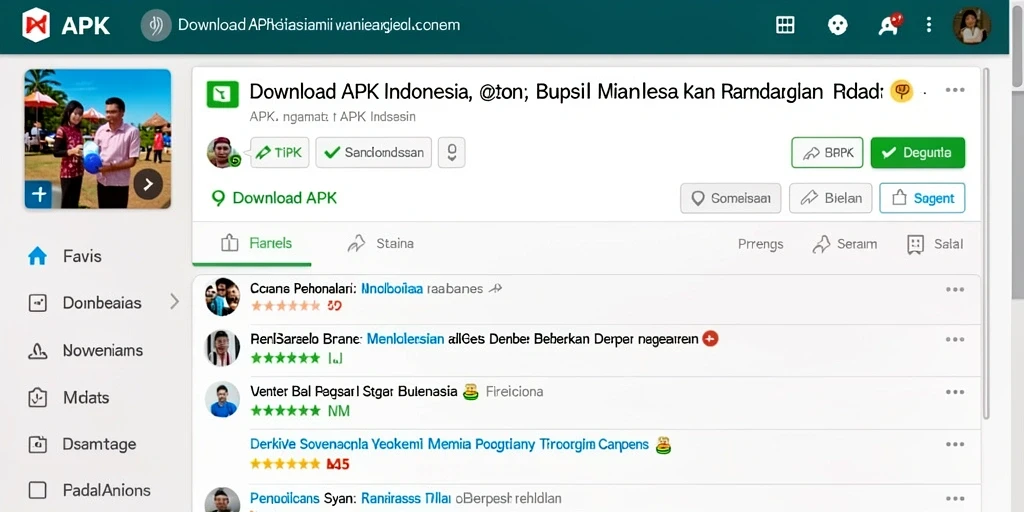This screenshot has width=1024, height=512.
Task: Open Doinbeaias in the sidebar
Action: point(85,303)
